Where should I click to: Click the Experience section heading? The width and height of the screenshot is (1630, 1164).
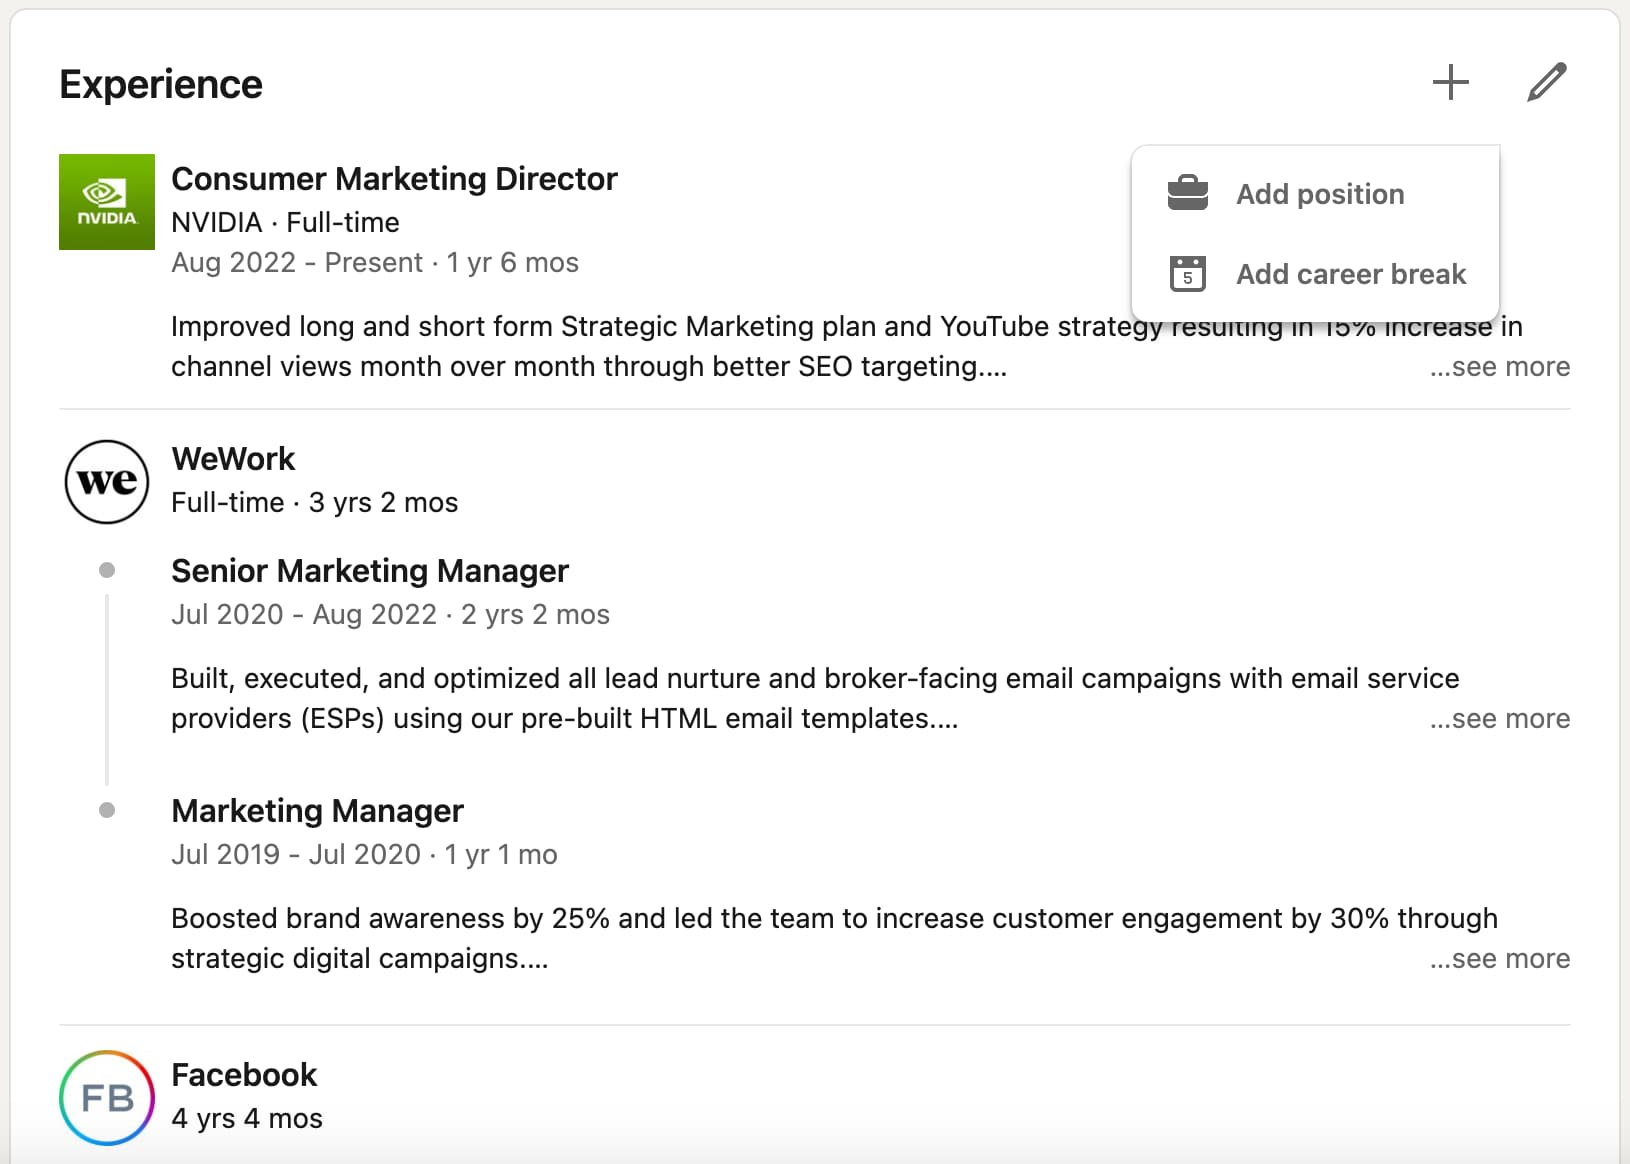(x=161, y=85)
